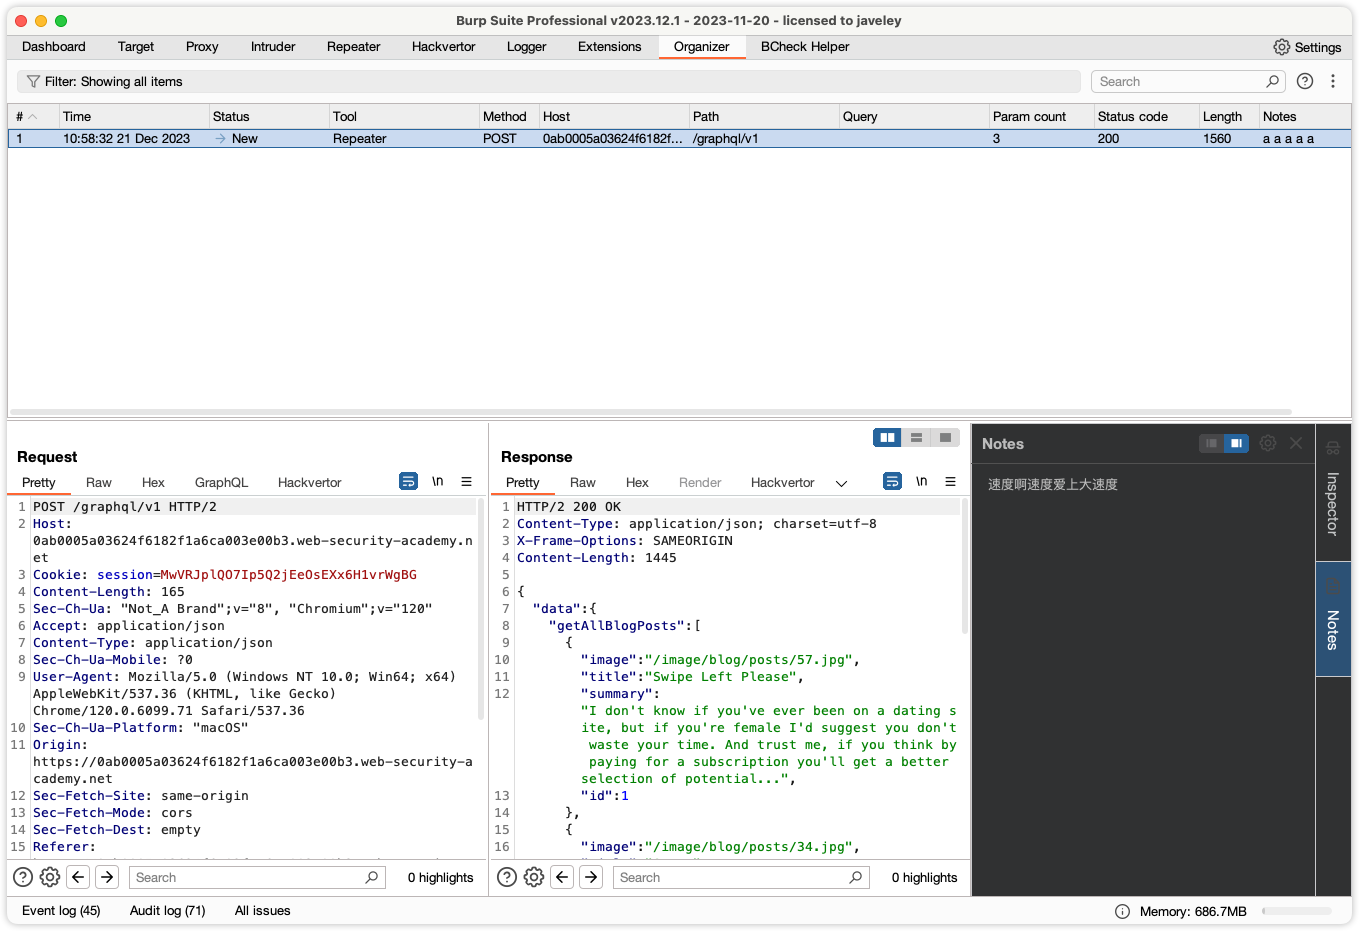Open the Event log (45)
Image resolution: width=1359 pixels, height=931 pixels.
click(x=62, y=911)
